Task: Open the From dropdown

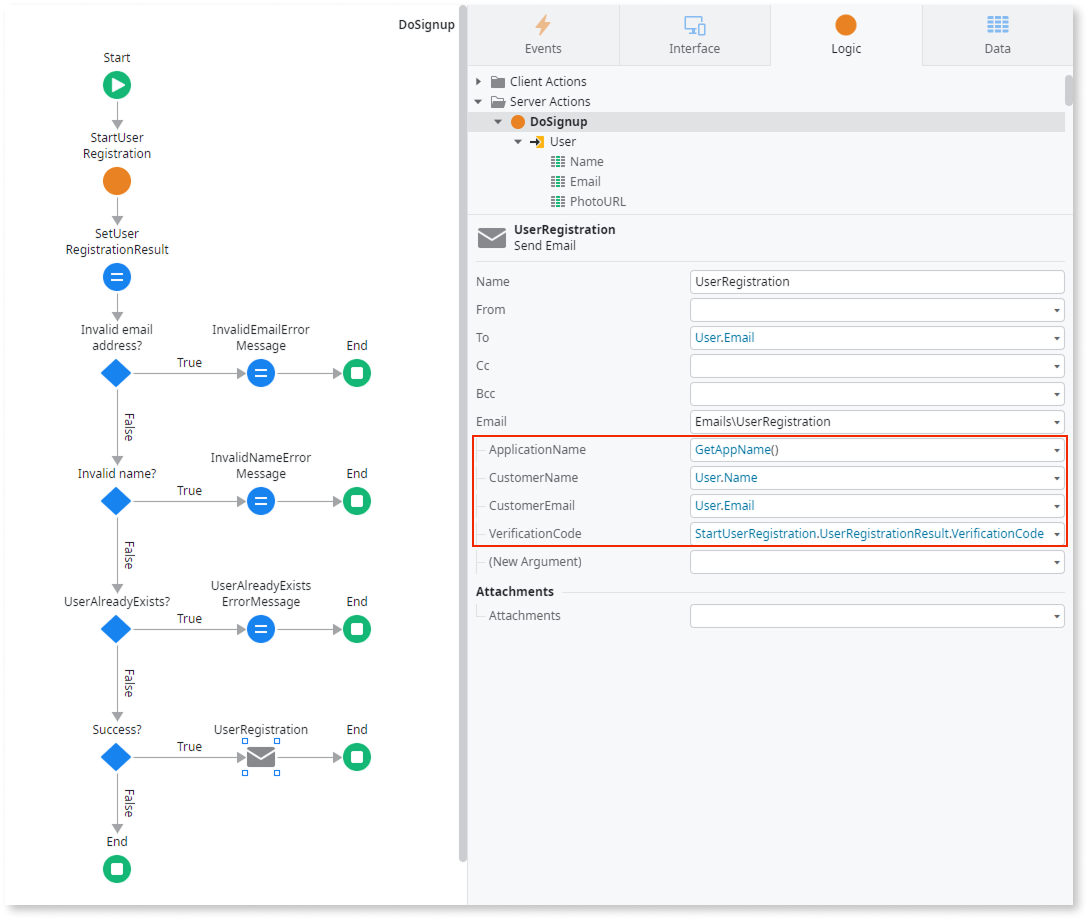Action: 1057,310
